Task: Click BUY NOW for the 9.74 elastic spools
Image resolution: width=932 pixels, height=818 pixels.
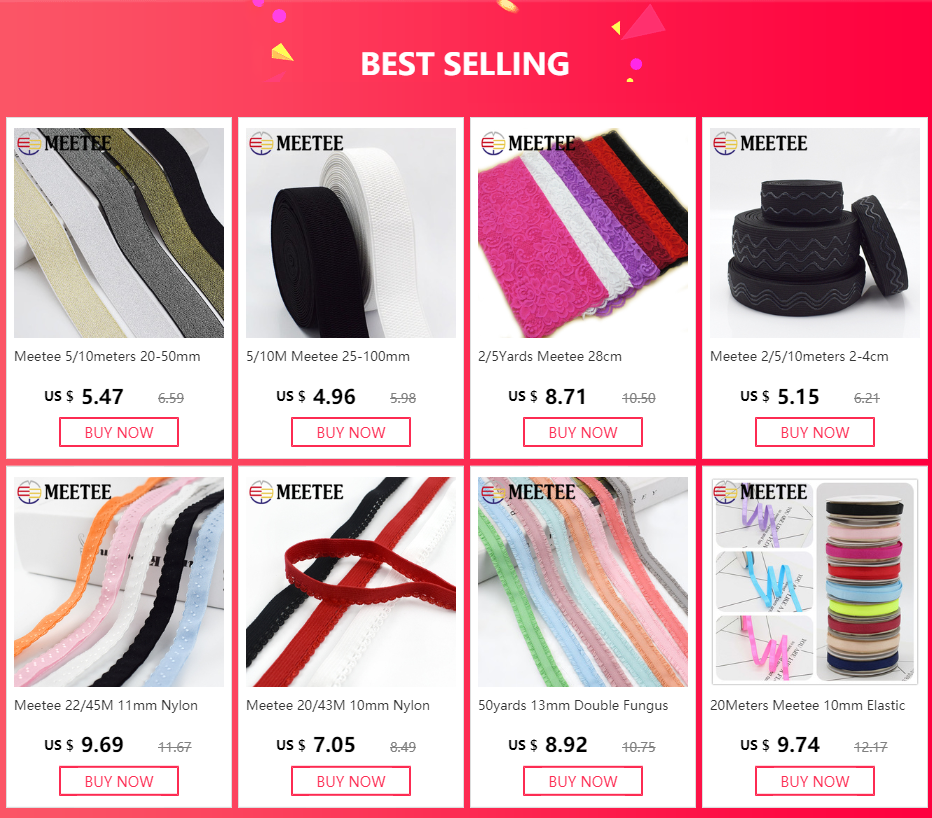Action: coord(815,781)
